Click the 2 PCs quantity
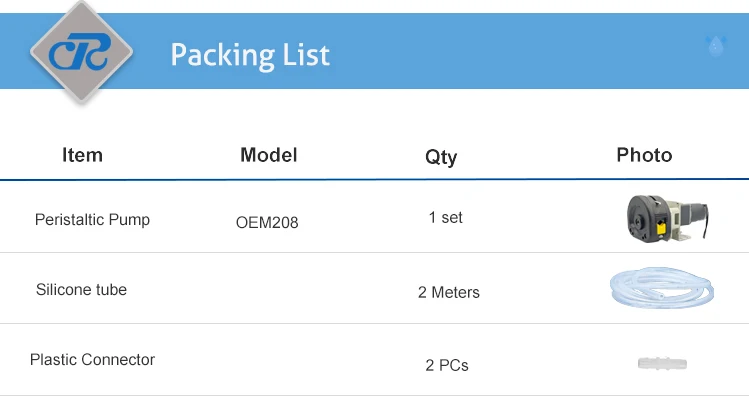 tap(446, 365)
